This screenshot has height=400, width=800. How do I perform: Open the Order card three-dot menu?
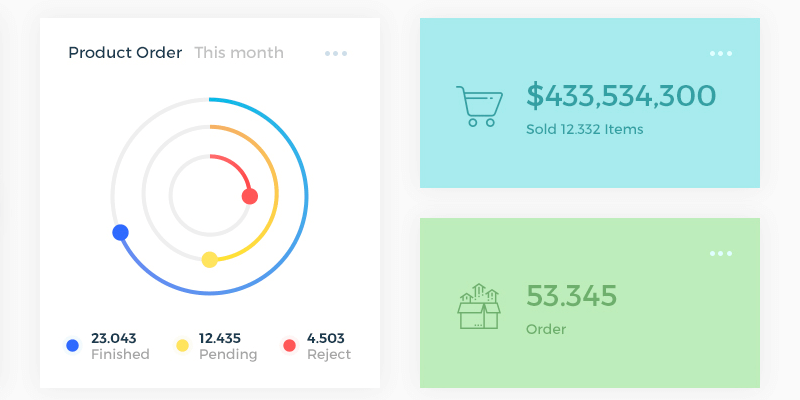point(721,253)
